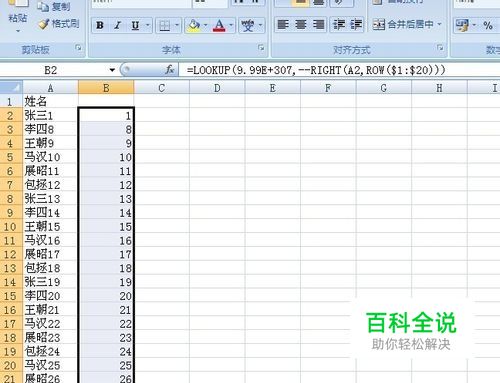
Task: Toggle Italic formatting
Action: tap(117, 25)
